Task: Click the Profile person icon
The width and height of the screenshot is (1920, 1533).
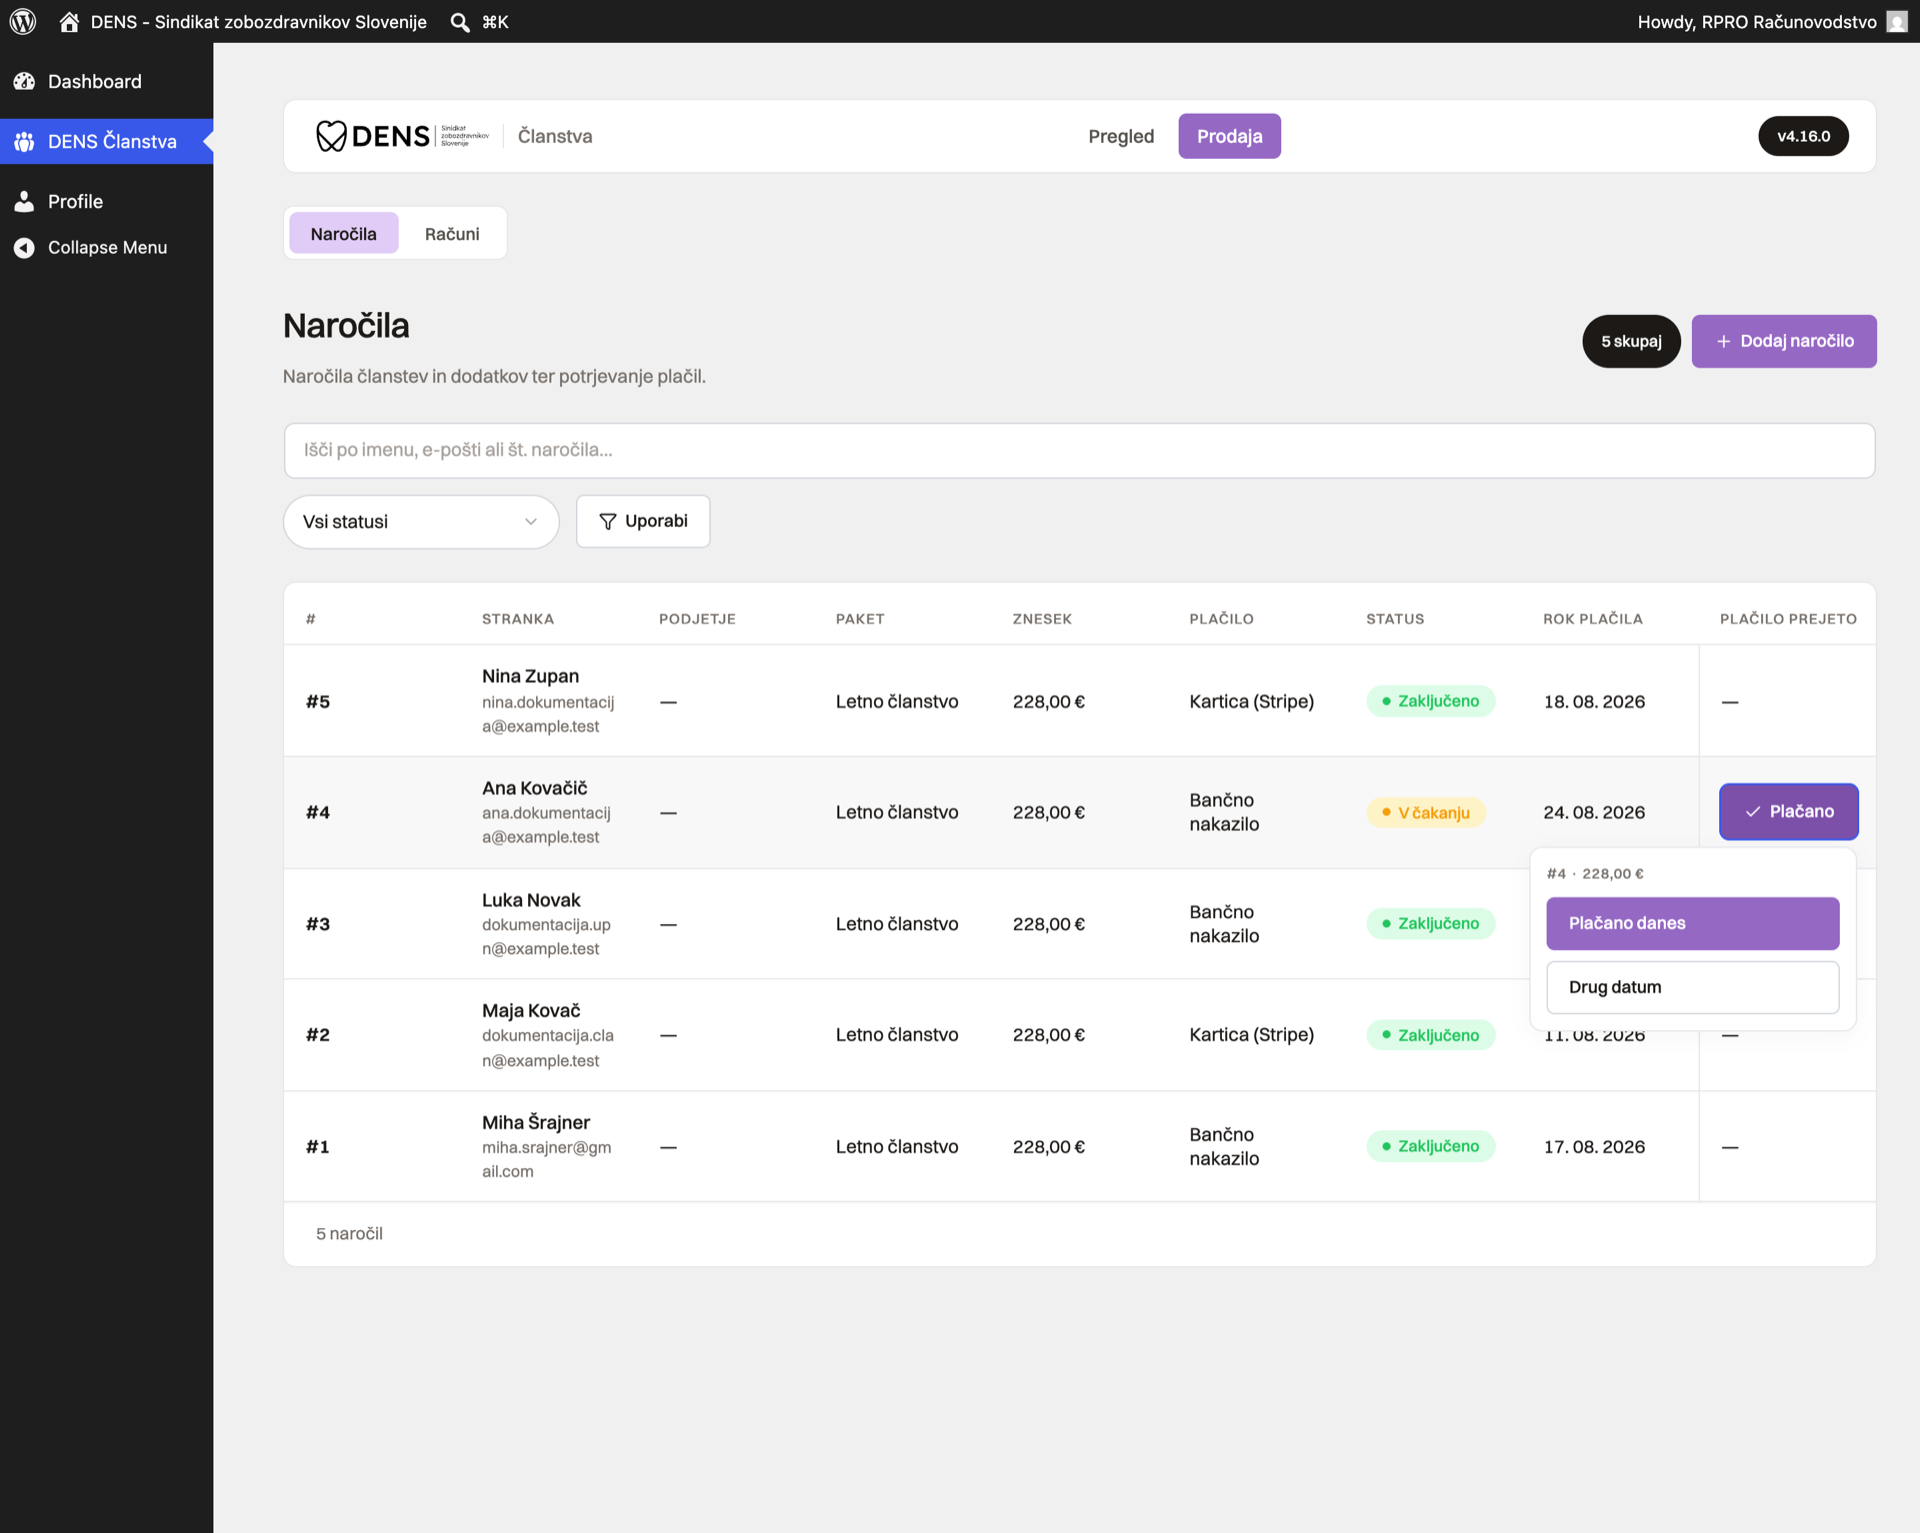Action: click(24, 201)
